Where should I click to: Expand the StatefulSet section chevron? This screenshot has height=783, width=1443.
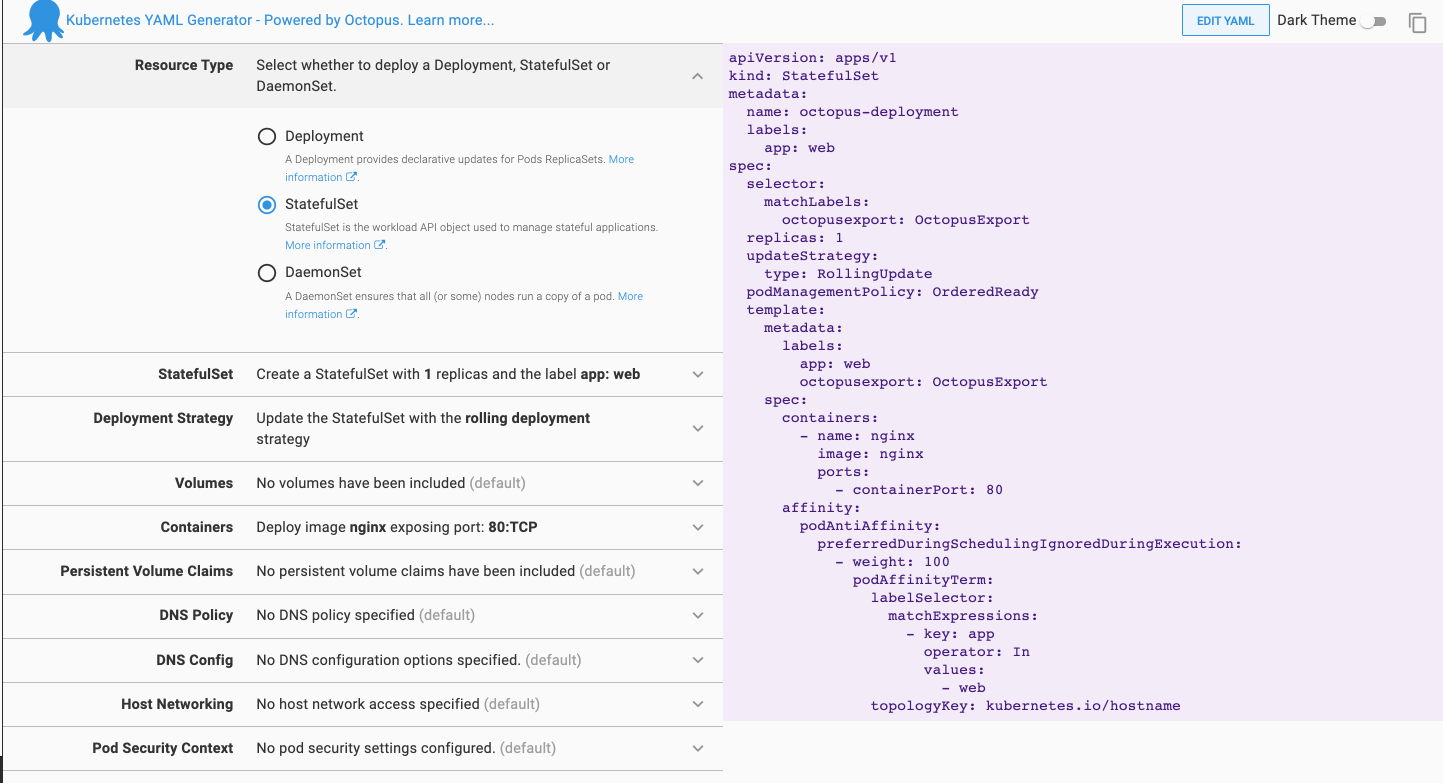[x=697, y=375]
